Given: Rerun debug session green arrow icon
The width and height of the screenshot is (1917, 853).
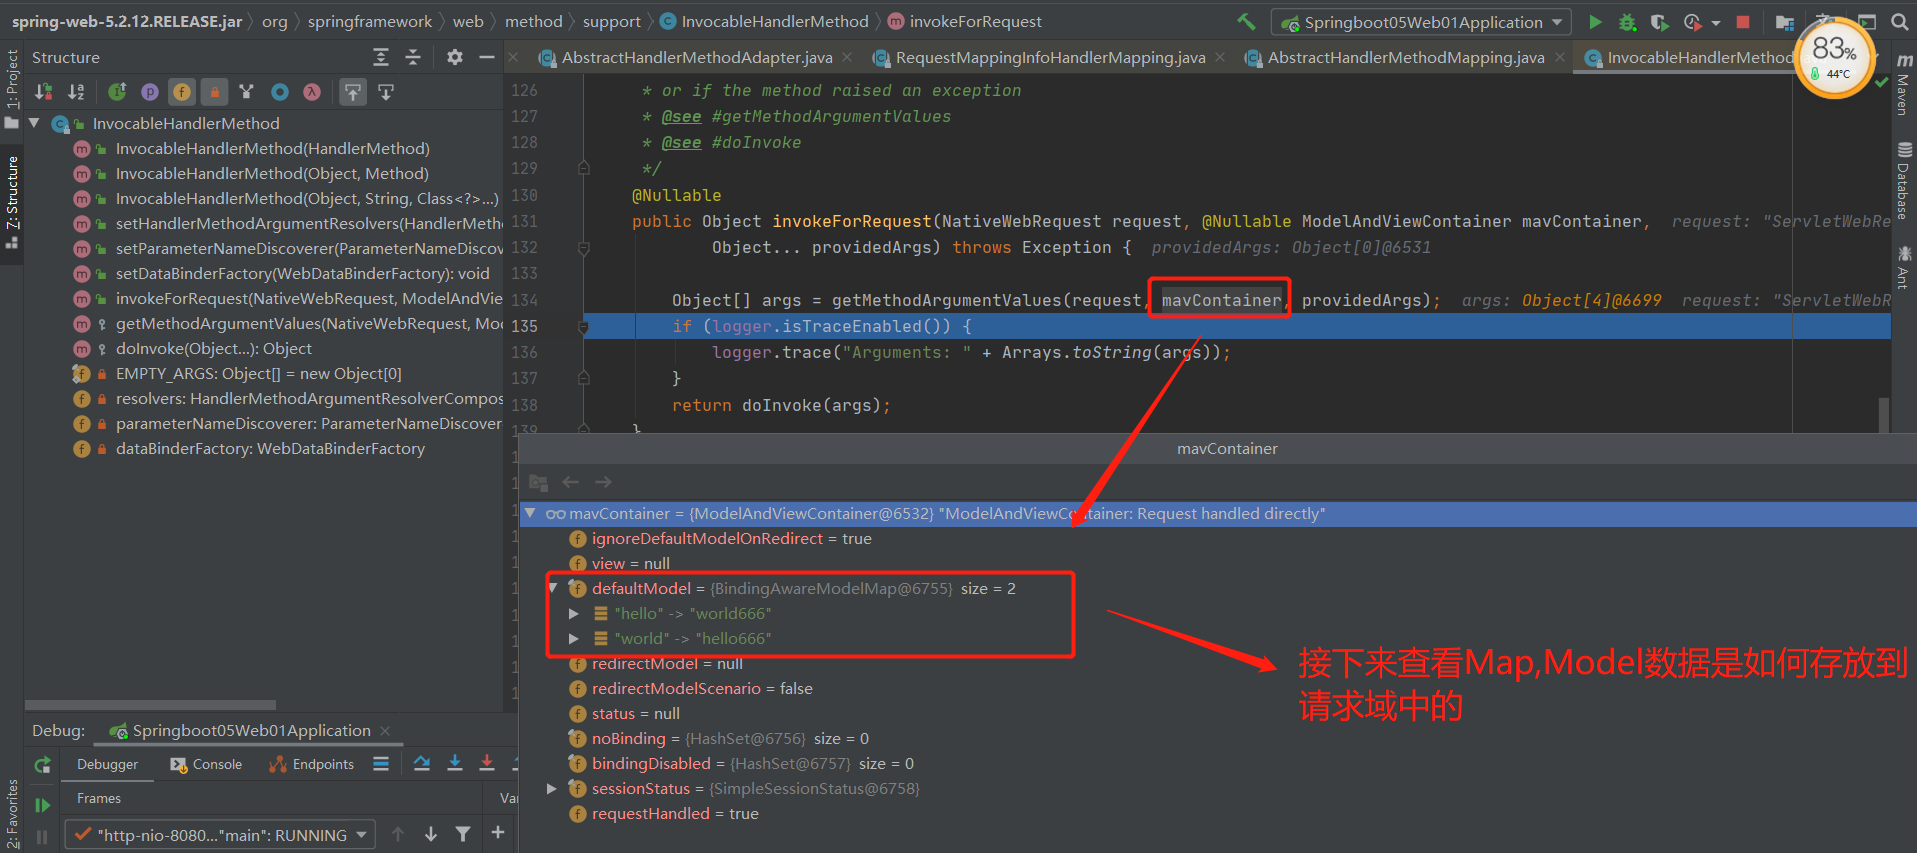Looking at the screenshot, I should point(42,765).
